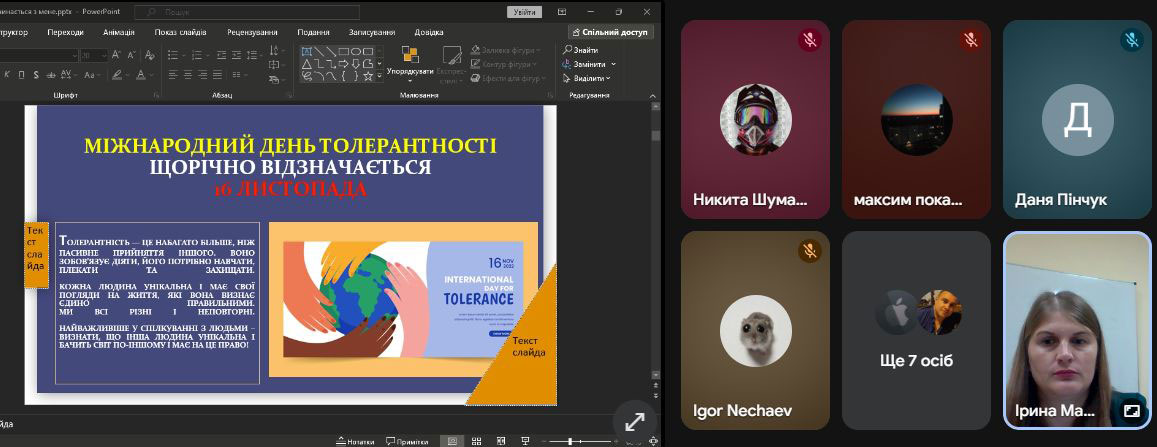Toggle the Нотатки (Notes) pane
Screen dimensions: 1157x447
[x=354, y=441]
